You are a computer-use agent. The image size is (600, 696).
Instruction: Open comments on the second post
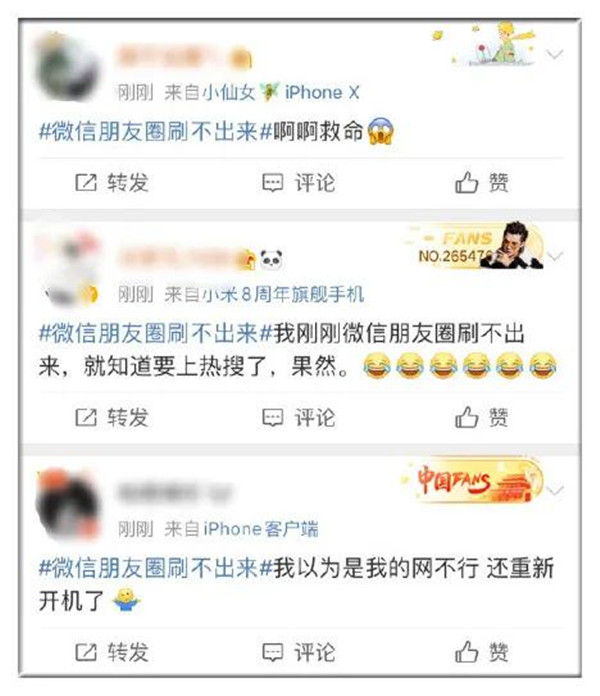click(299, 417)
